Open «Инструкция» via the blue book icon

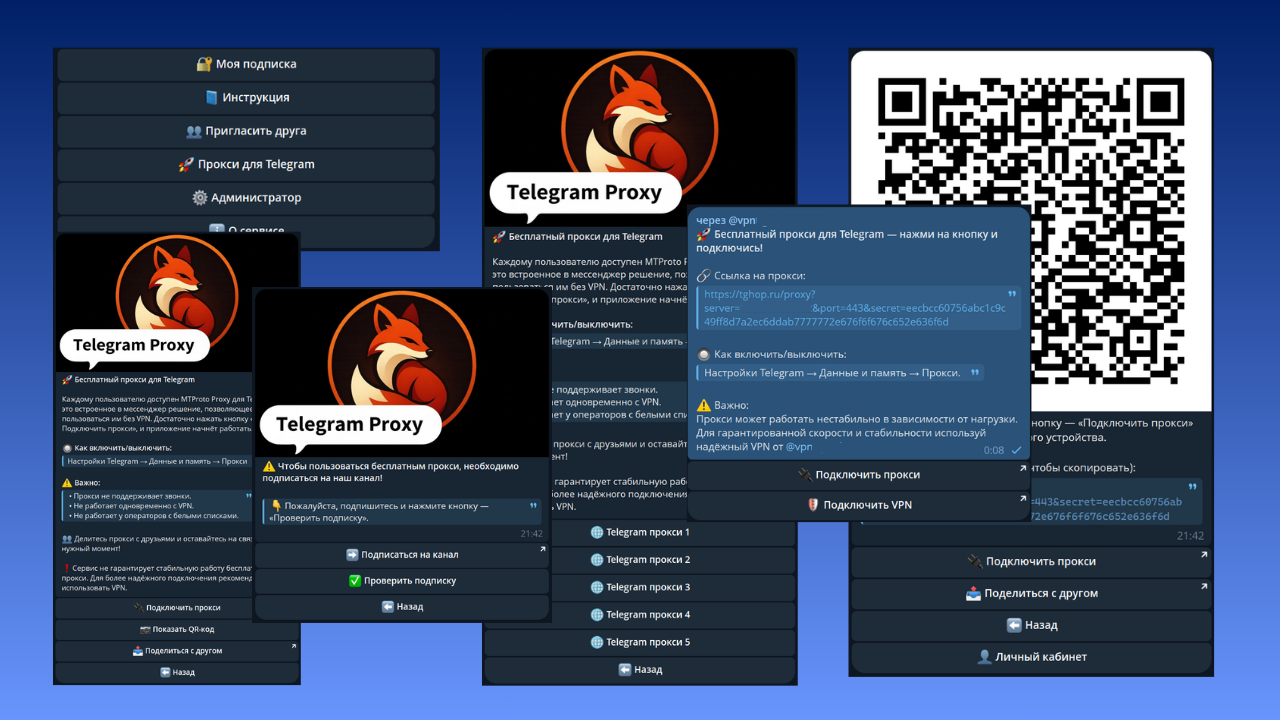pos(211,97)
